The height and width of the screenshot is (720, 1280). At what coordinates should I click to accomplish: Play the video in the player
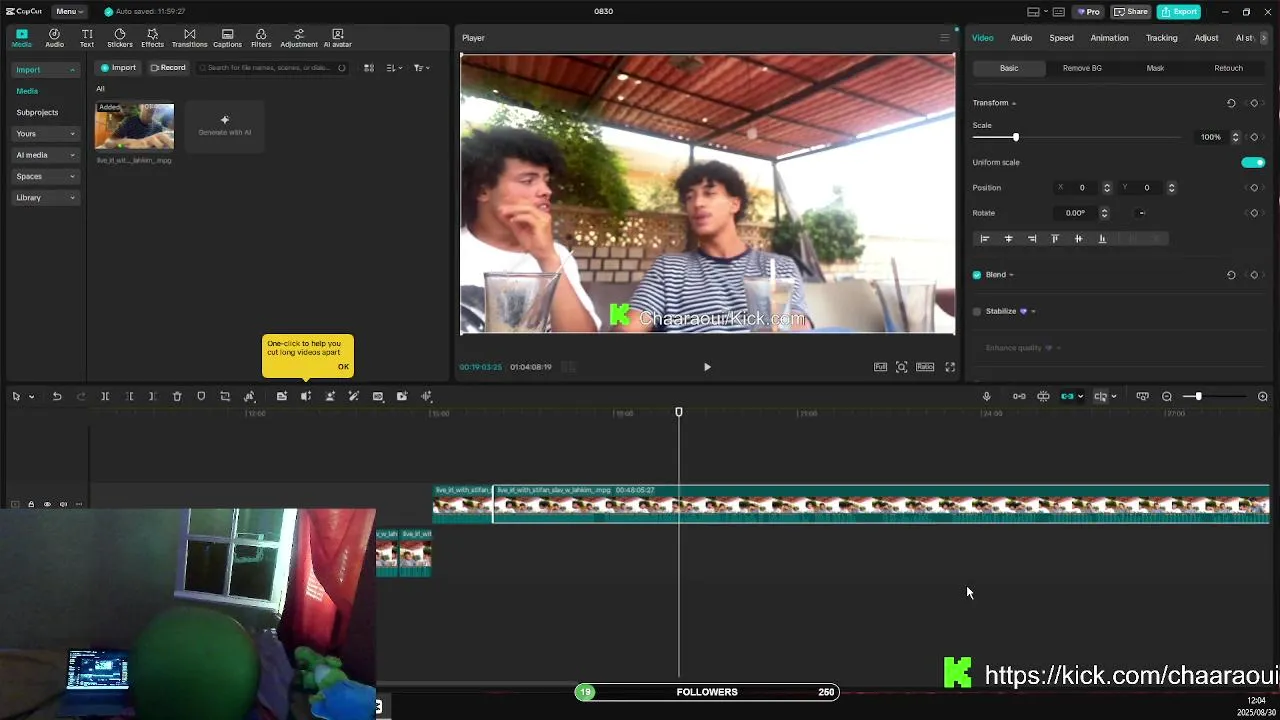click(x=707, y=367)
